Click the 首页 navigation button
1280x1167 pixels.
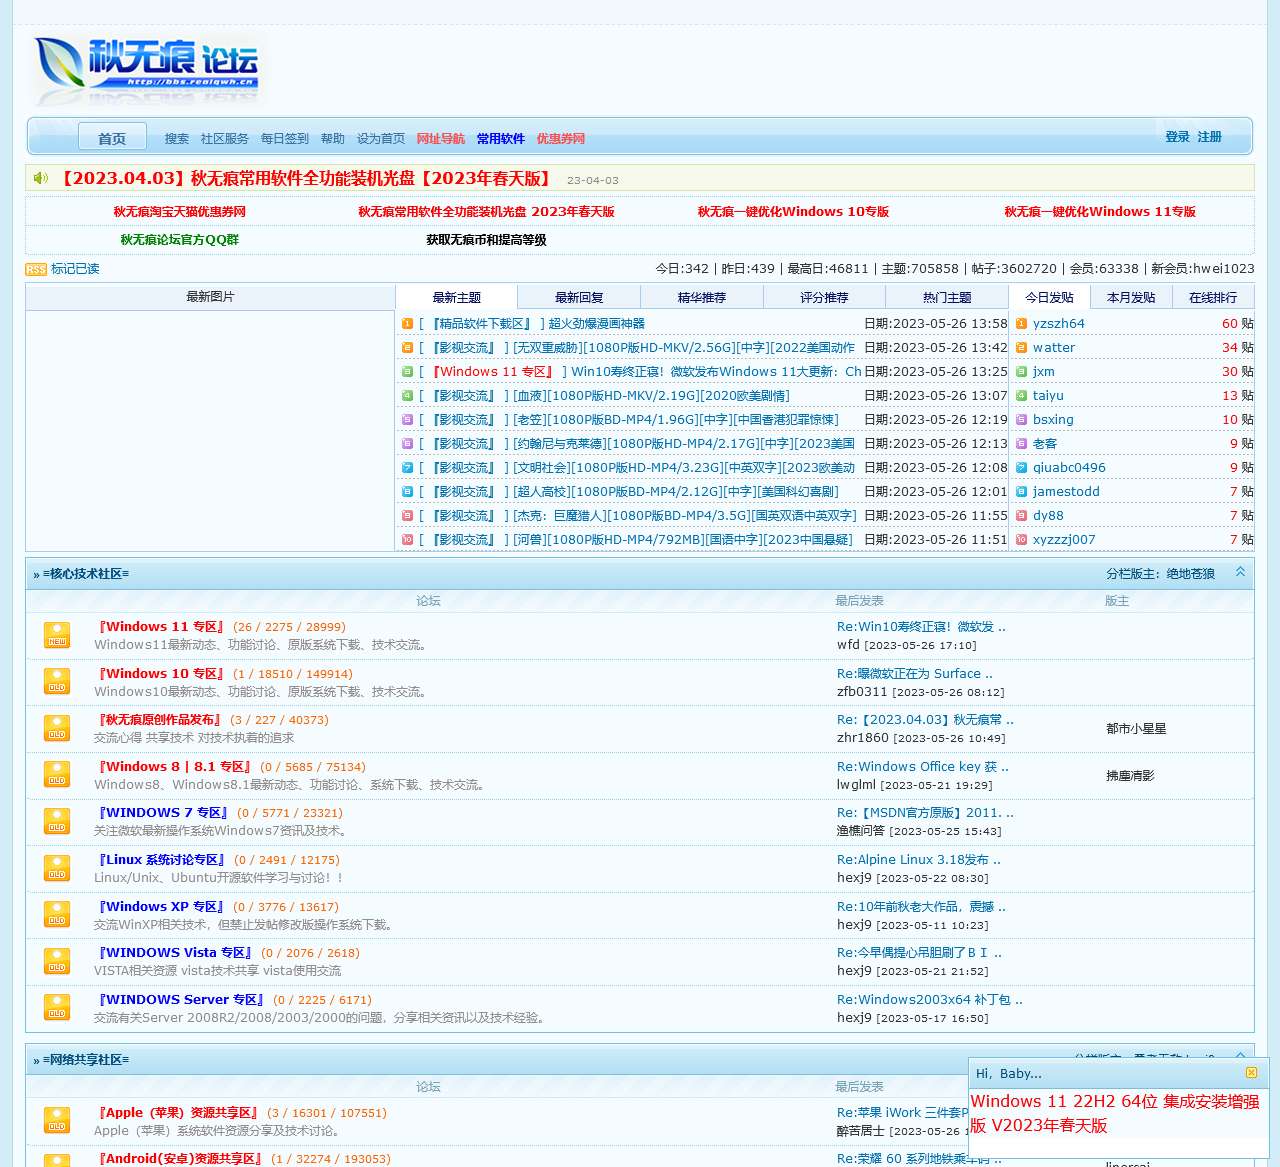pos(112,138)
